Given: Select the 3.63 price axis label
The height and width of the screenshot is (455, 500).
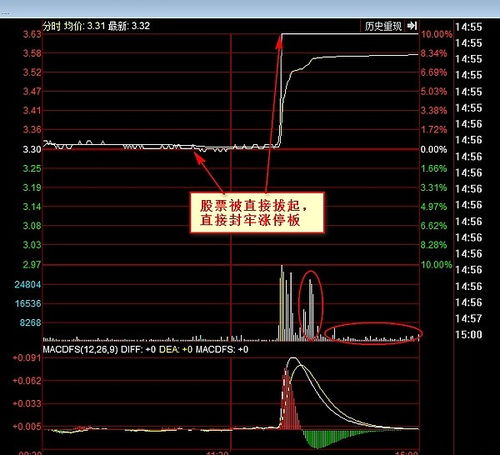Looking at the screenshot, I should click(x=32, y=34).
